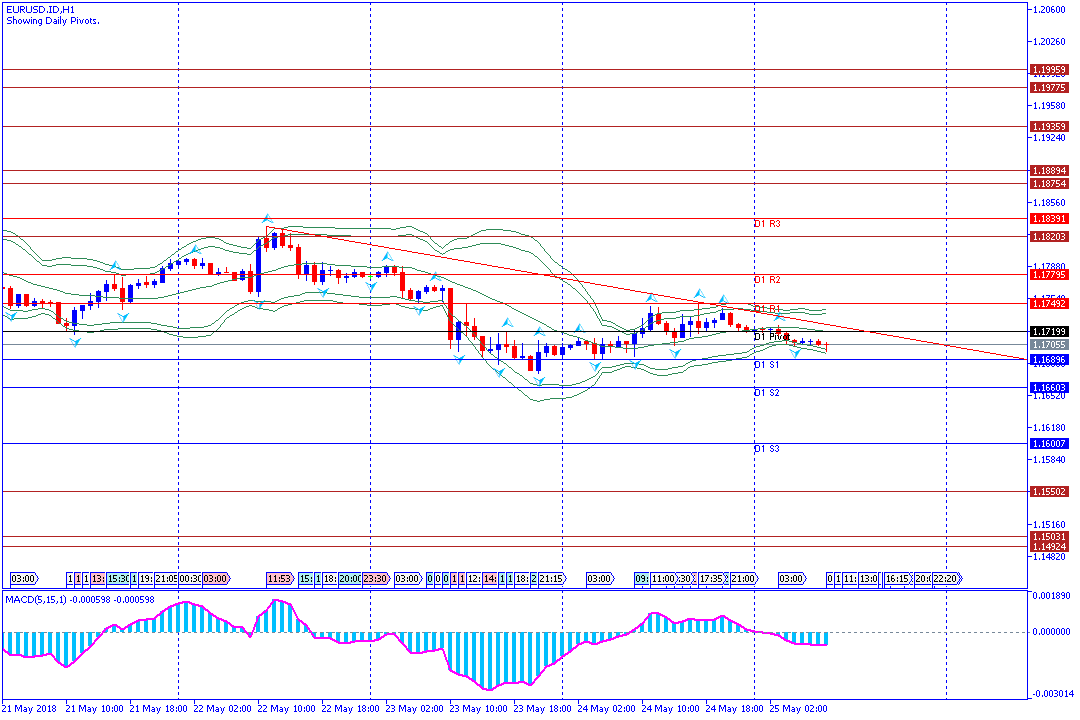Click the 1.19775 price level label
Image resolution: width=1080 pixels, height=720 pixels.
[1049, 88]
